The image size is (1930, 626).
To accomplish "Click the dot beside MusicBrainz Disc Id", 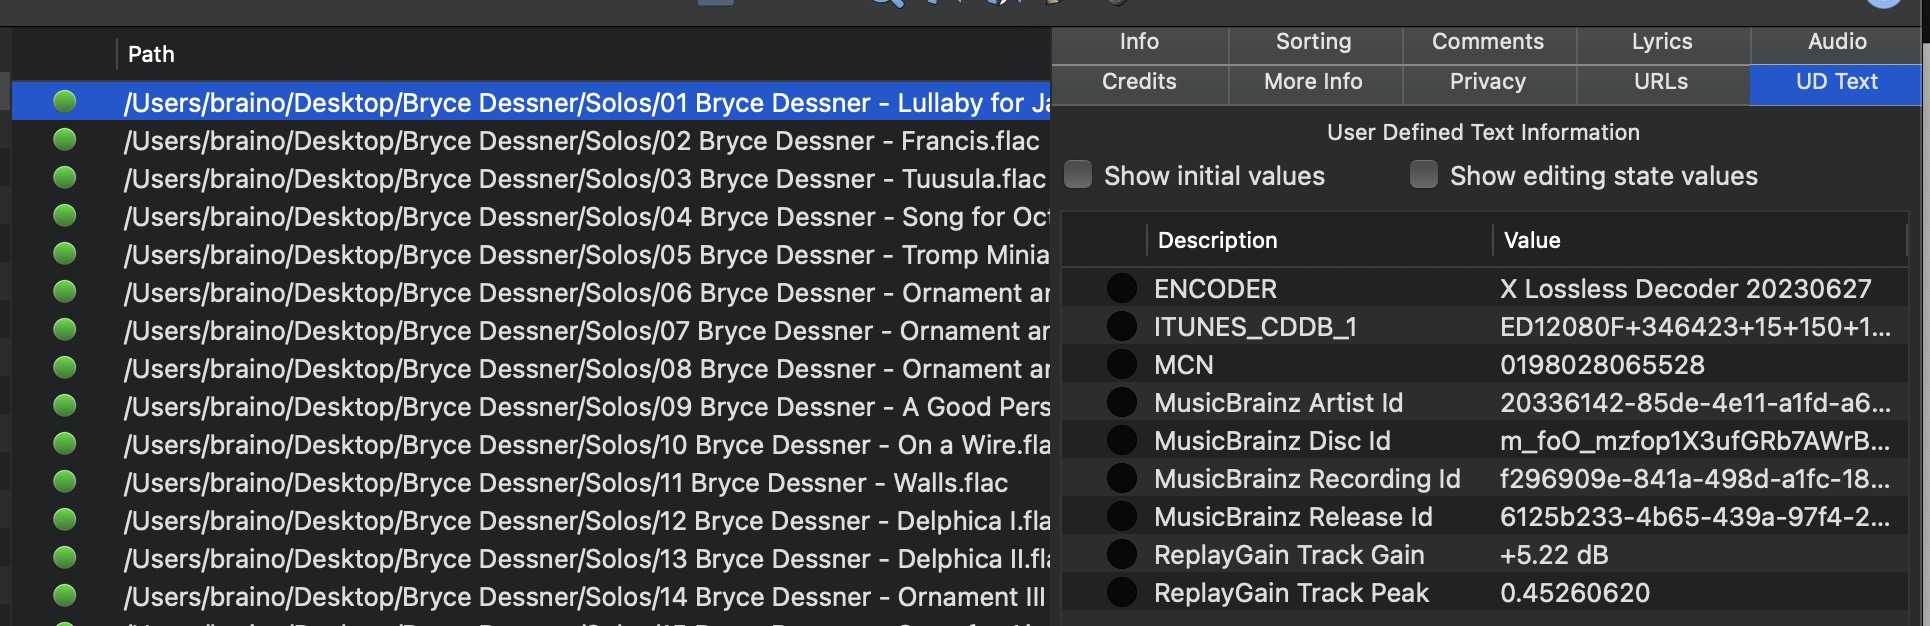I will pyautogui.click(x=1122, y=441).
